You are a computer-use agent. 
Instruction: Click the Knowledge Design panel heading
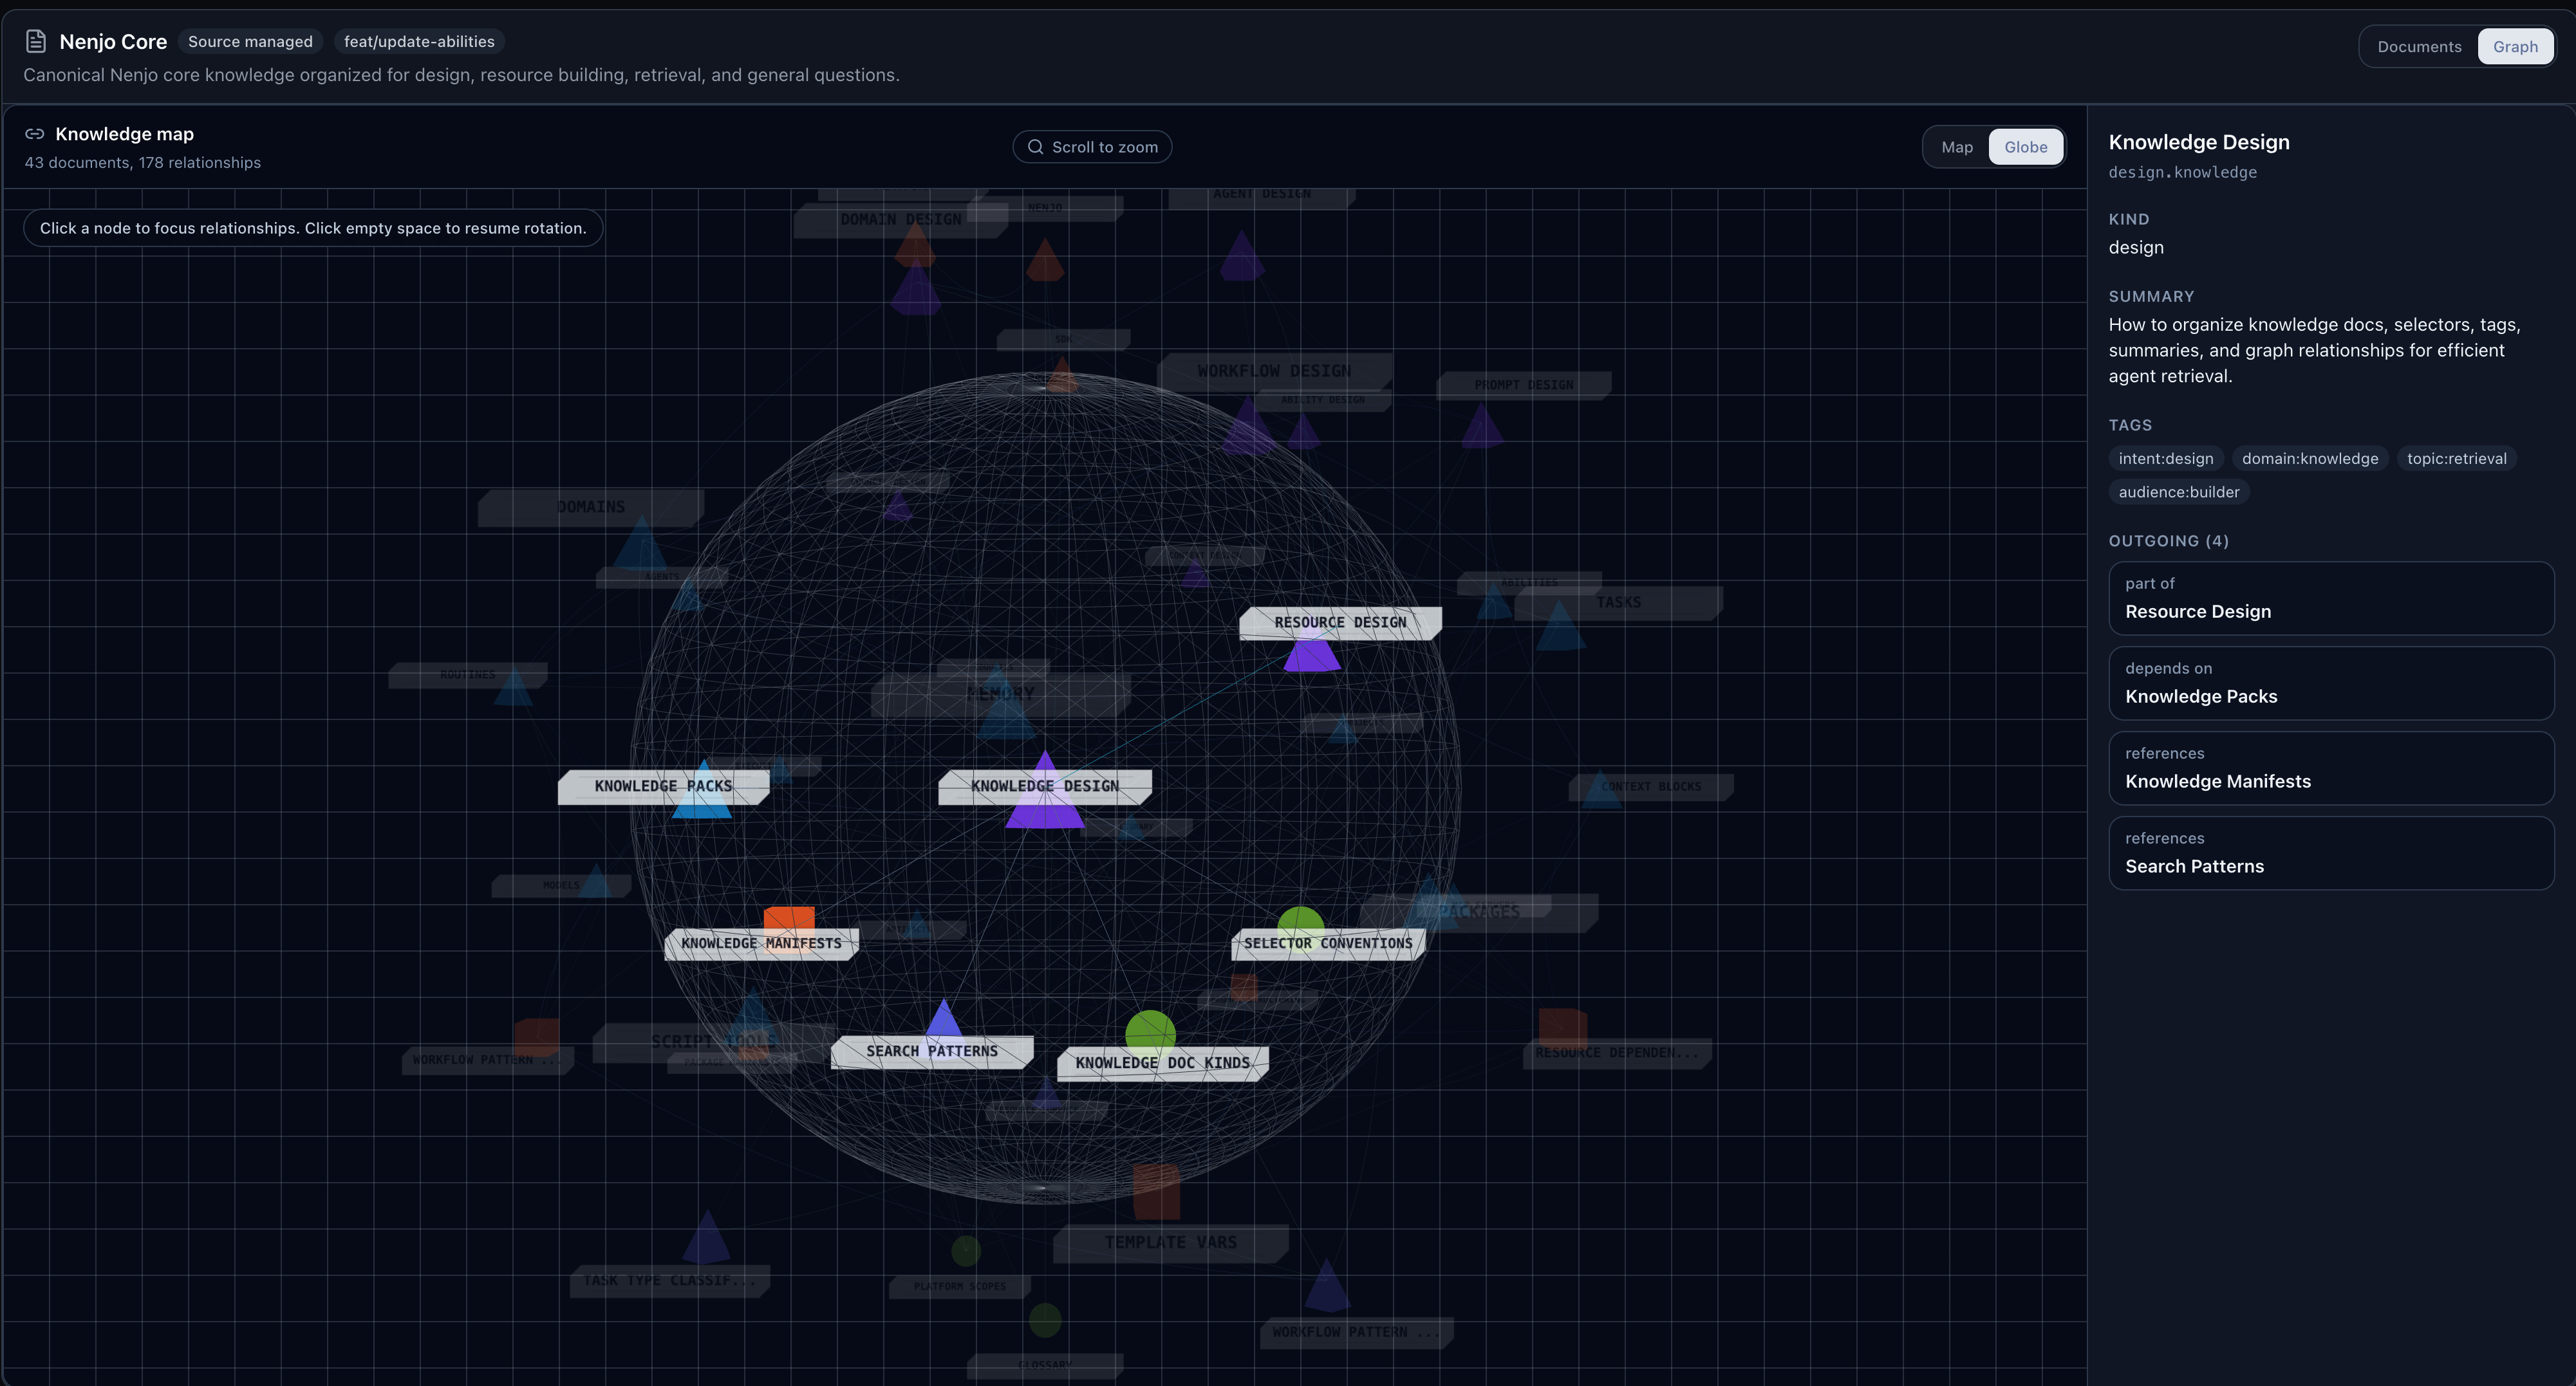click(2198, 142)
